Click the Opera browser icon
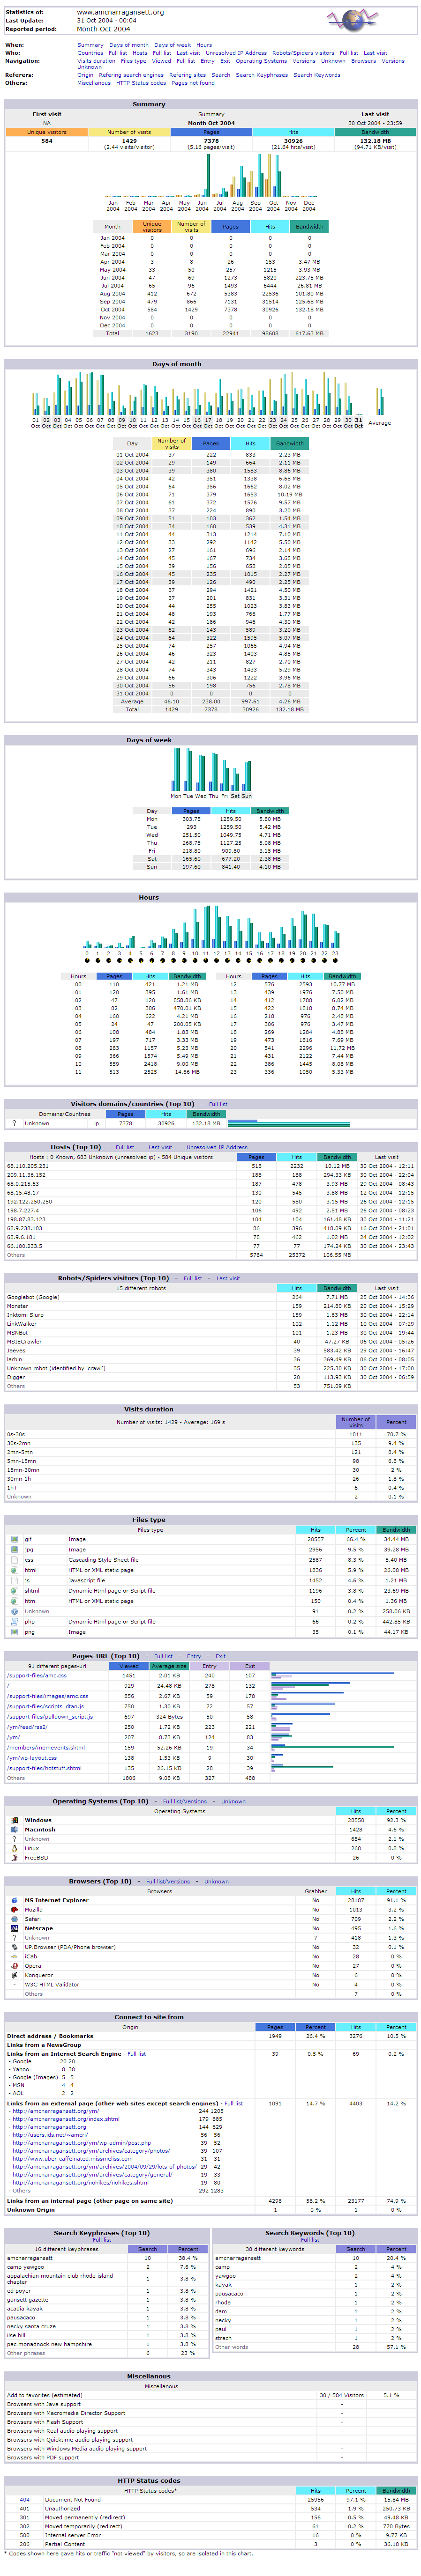Screen dimensions: 421x2576 click(x=14, y=1965)
